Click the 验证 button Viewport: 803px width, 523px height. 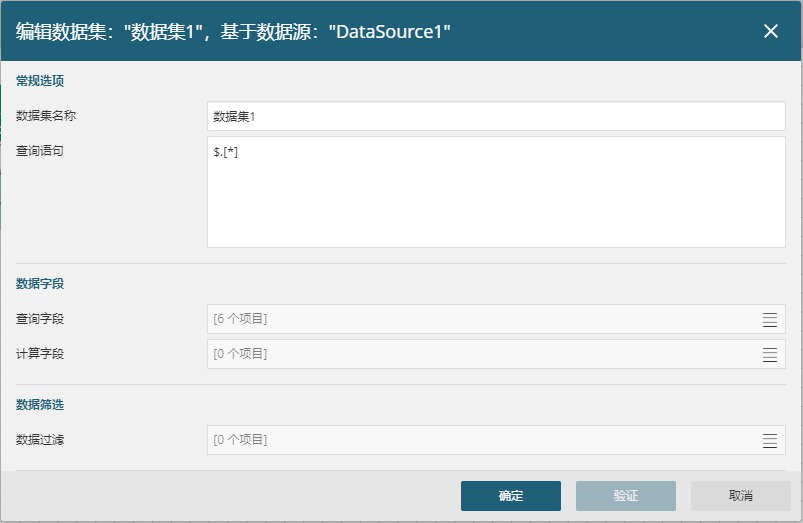[626, 495]
